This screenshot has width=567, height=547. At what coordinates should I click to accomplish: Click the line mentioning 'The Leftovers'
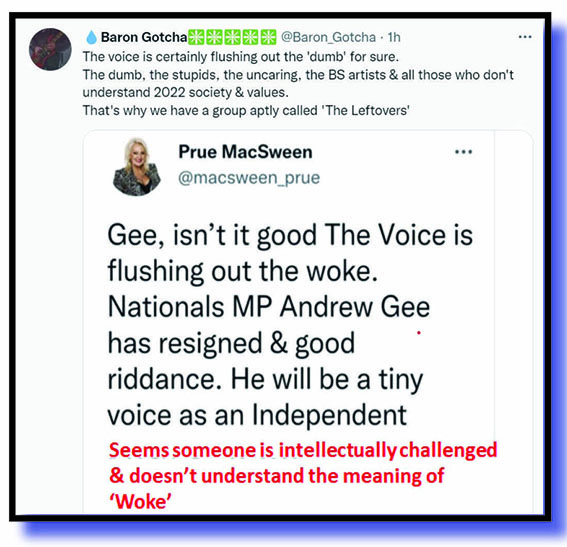tap(246, 110)
